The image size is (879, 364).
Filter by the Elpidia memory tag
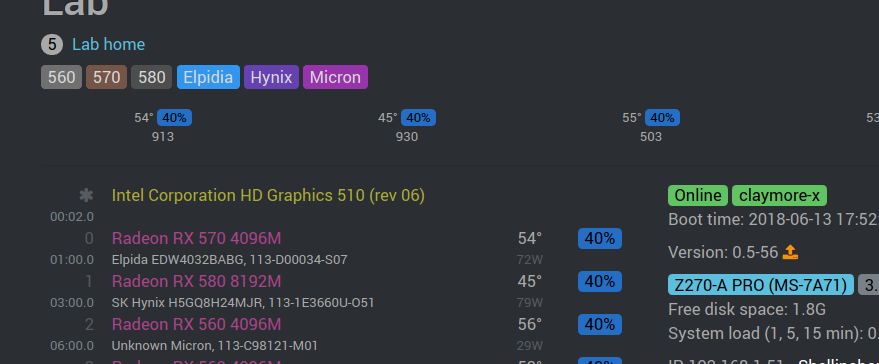point(209,77)
